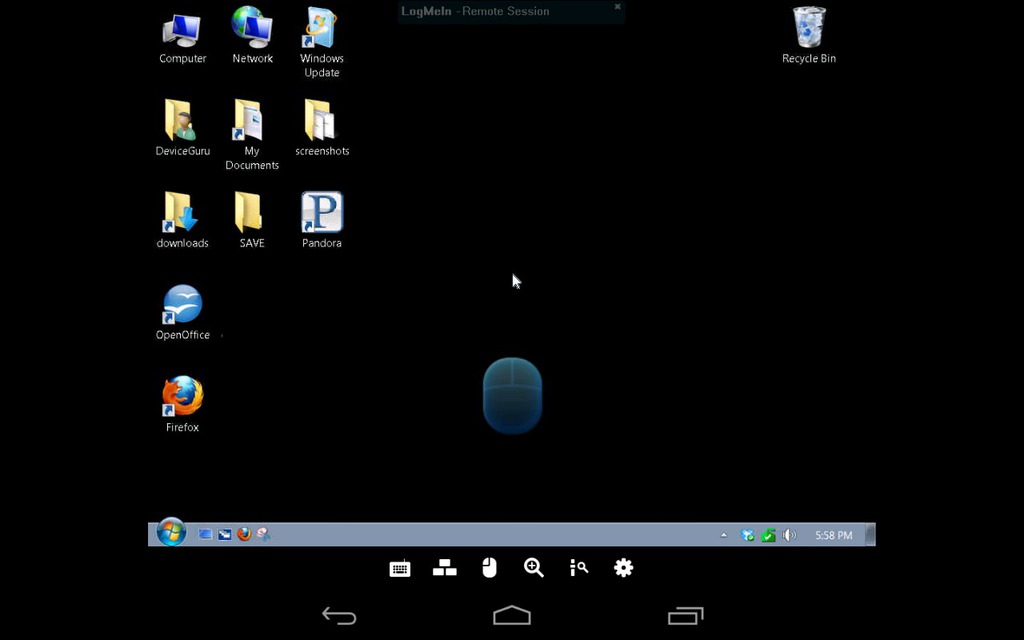Click the Pandora shortcut icon
1024x640 pixels.
[x=322, y=220]
